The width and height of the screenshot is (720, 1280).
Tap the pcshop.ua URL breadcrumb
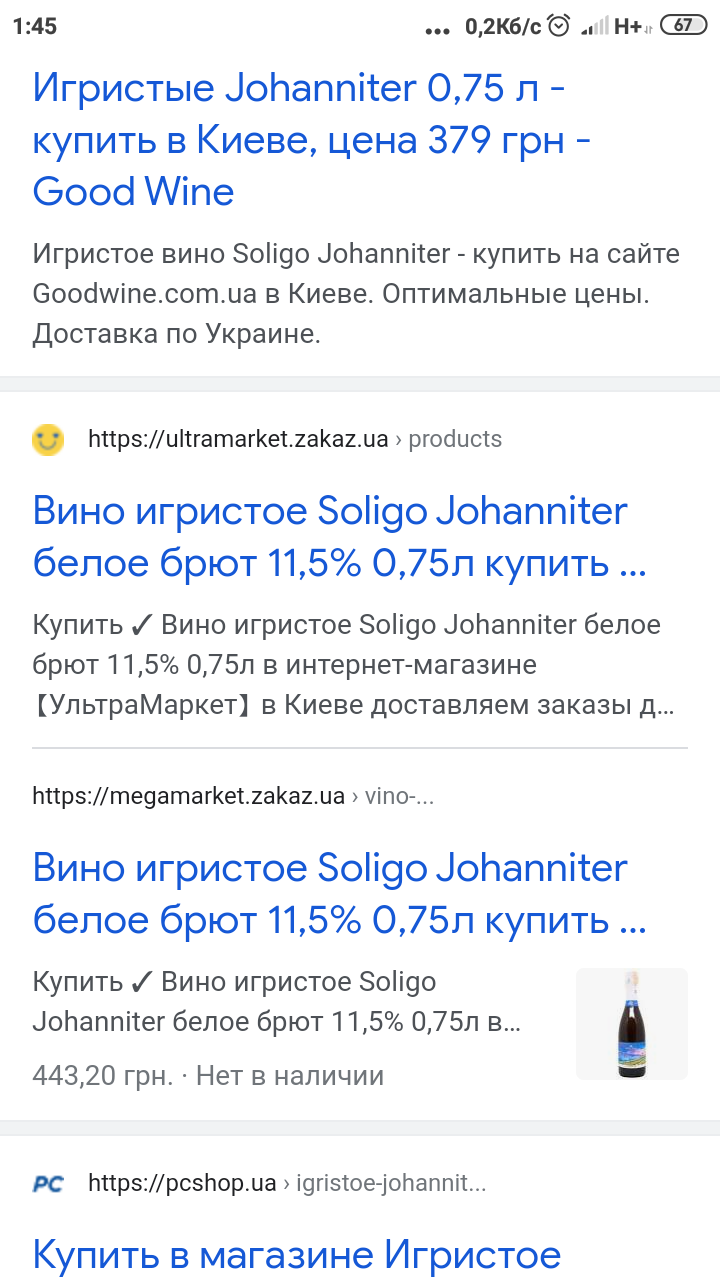coord(182,1184)
